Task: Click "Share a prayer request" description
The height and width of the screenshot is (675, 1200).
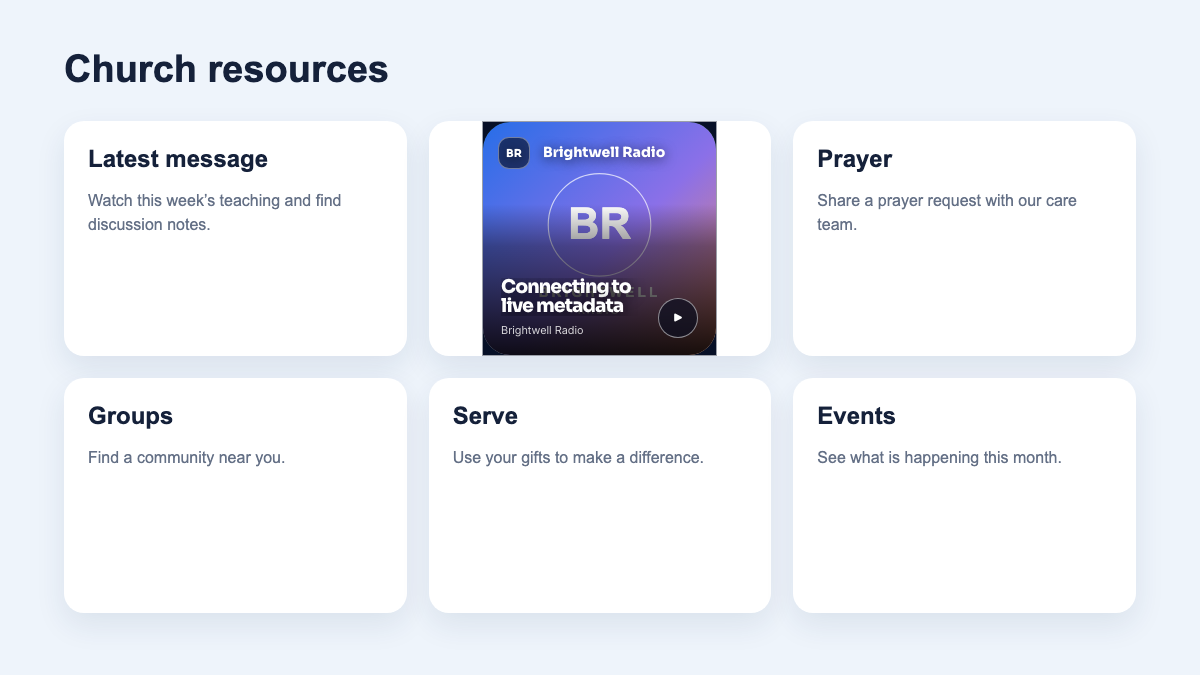Action: click(x=947, y=212)
